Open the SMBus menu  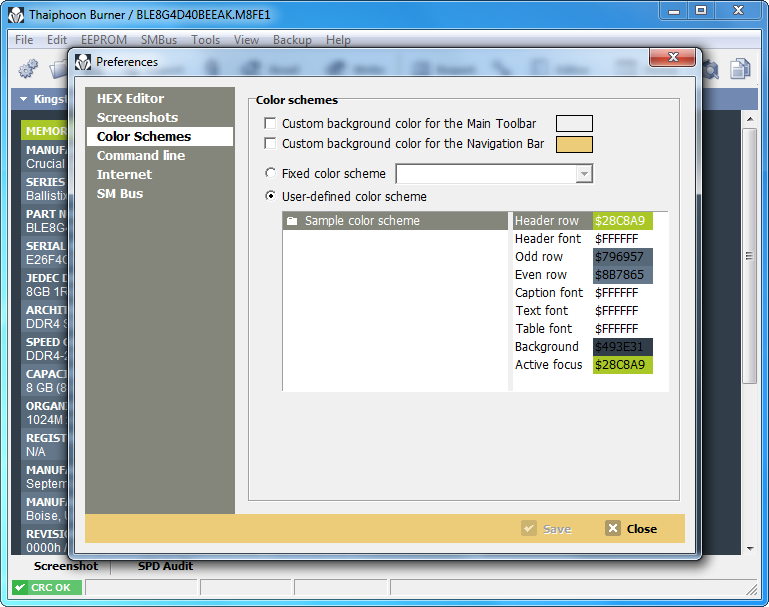(x=159, y=40)
